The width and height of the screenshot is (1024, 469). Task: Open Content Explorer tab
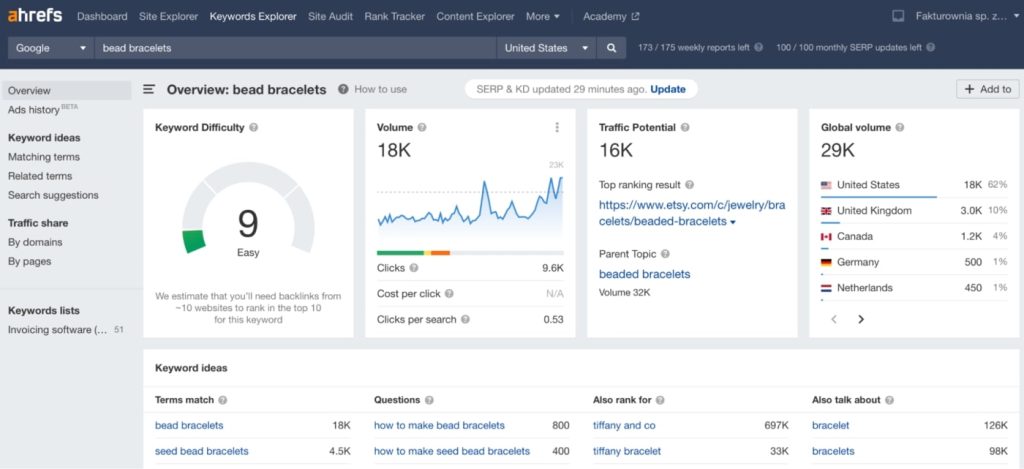475,16
